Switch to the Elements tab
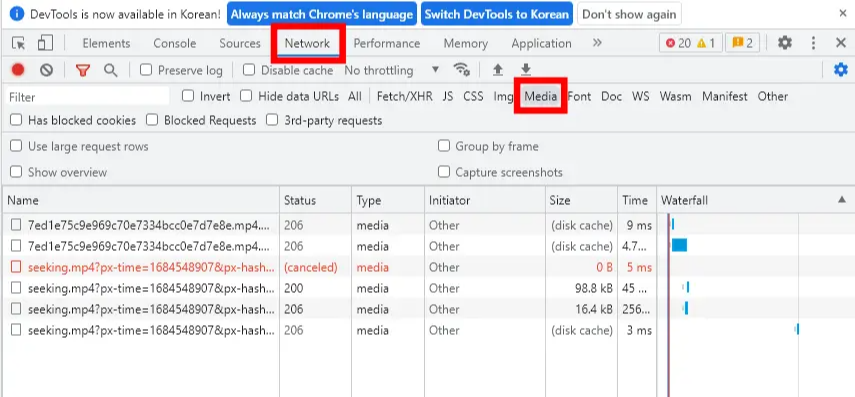Screen dimensions: 855x397 click(x=106, y=44)
